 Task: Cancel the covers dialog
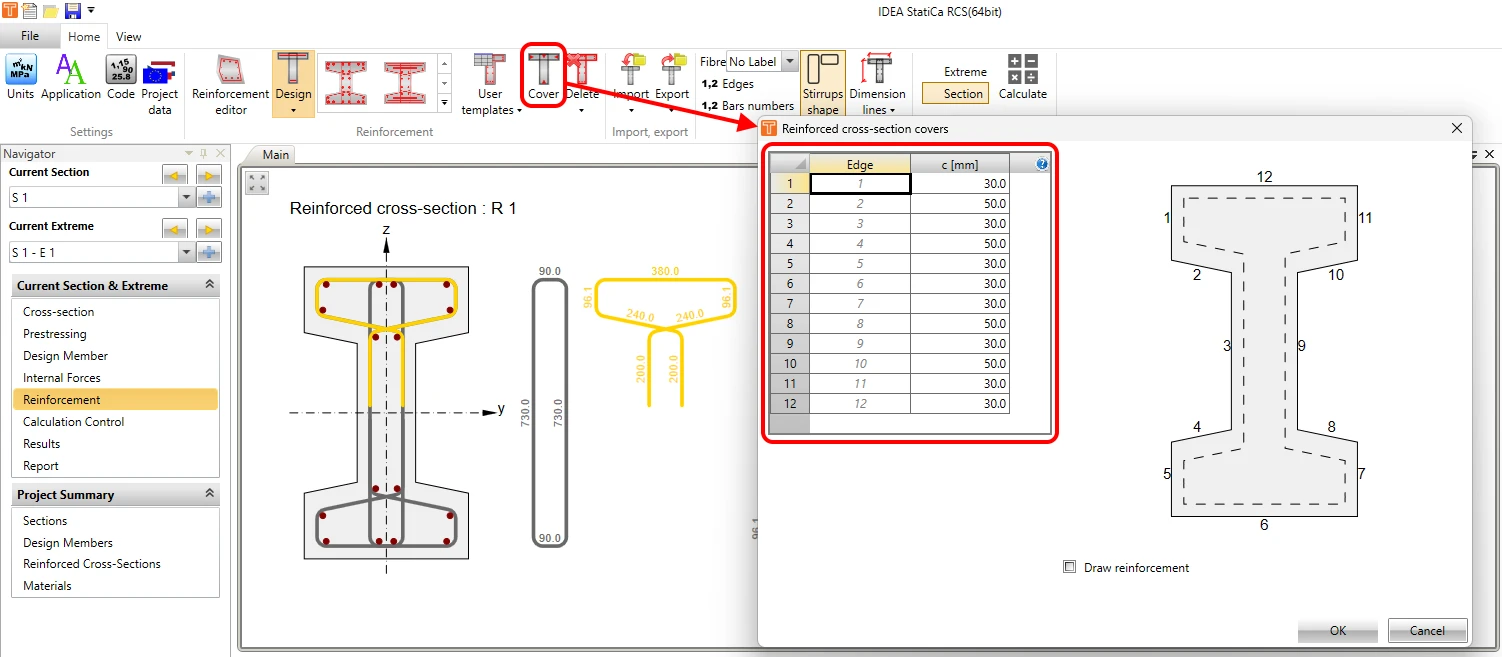point(1427,631)
